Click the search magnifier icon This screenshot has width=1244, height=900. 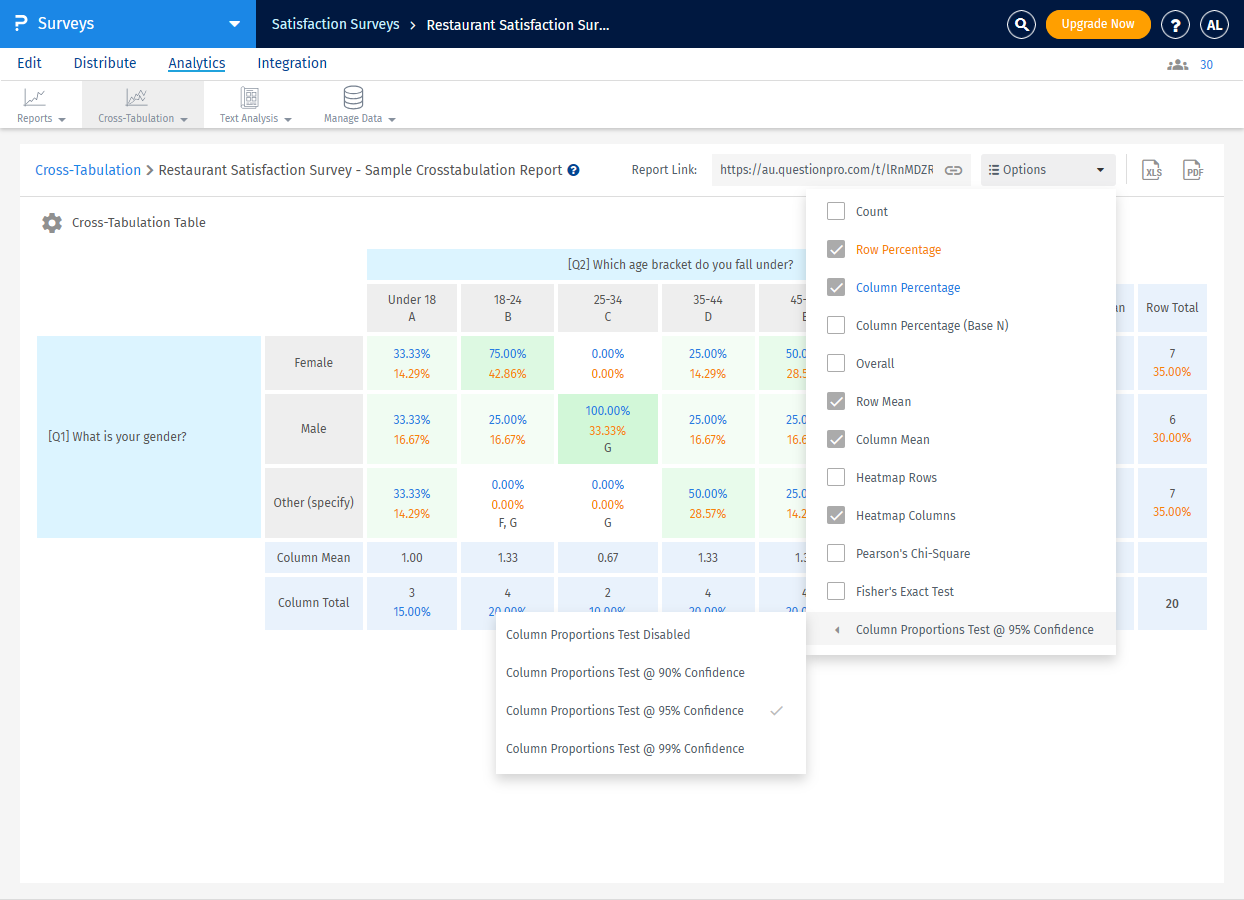(x=1021, y=24)
